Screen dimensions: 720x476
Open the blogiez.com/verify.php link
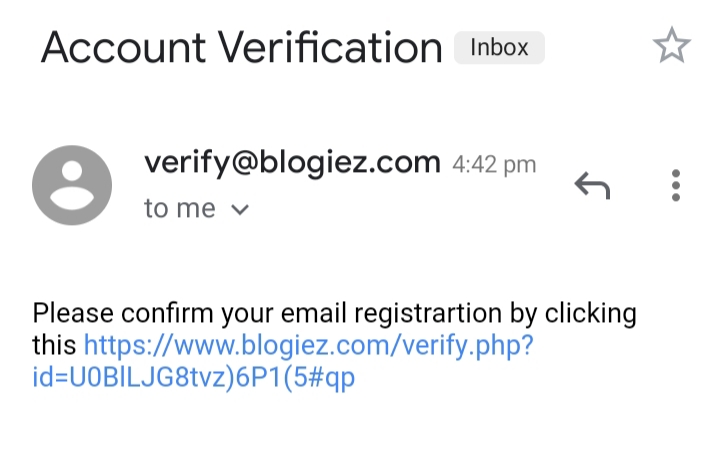tap(308, 345)
